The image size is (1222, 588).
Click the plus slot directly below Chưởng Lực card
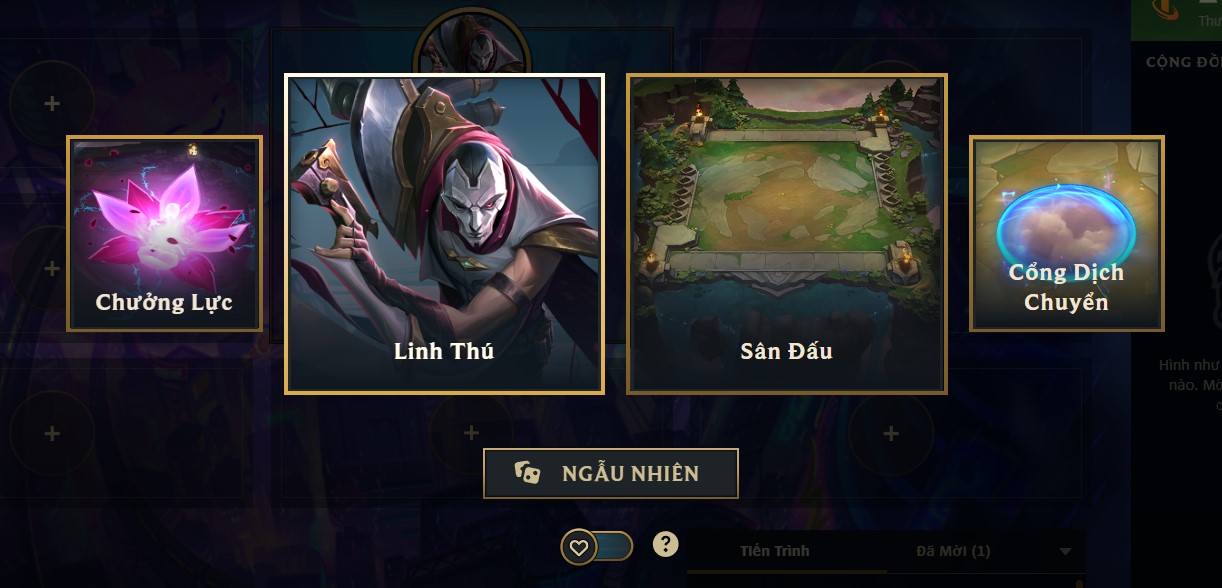click(52, 433)
